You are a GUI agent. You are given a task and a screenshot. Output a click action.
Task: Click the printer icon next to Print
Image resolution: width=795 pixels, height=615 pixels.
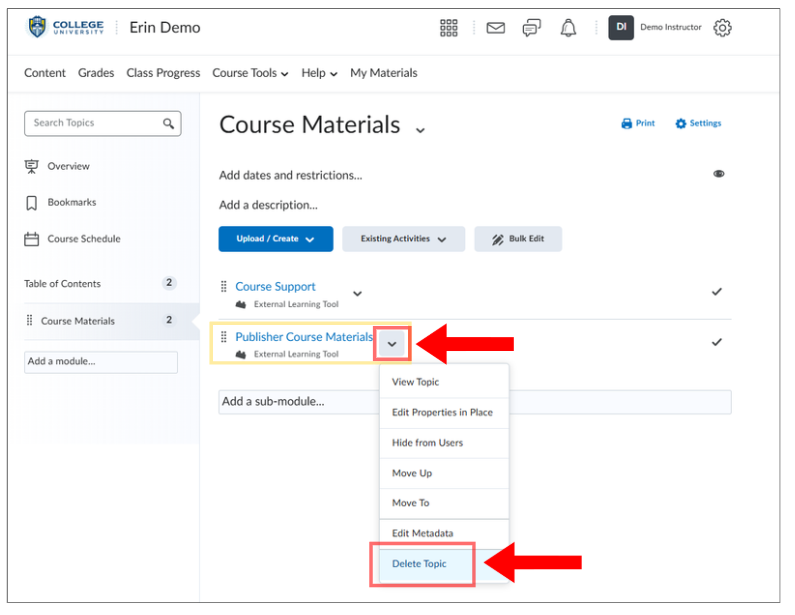[x=627, y=123]
